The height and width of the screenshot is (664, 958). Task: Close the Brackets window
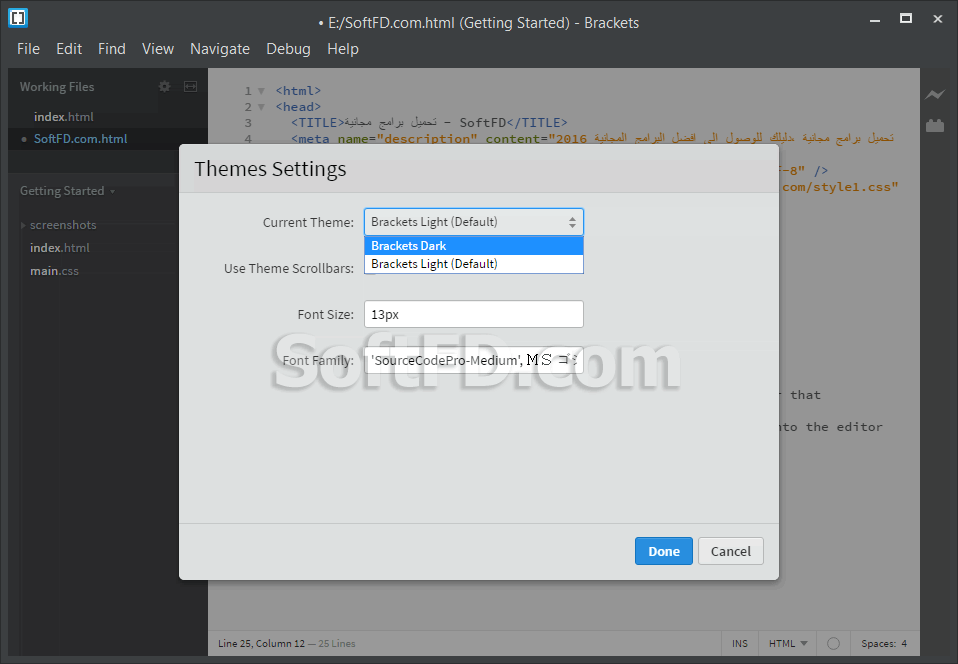938,19
